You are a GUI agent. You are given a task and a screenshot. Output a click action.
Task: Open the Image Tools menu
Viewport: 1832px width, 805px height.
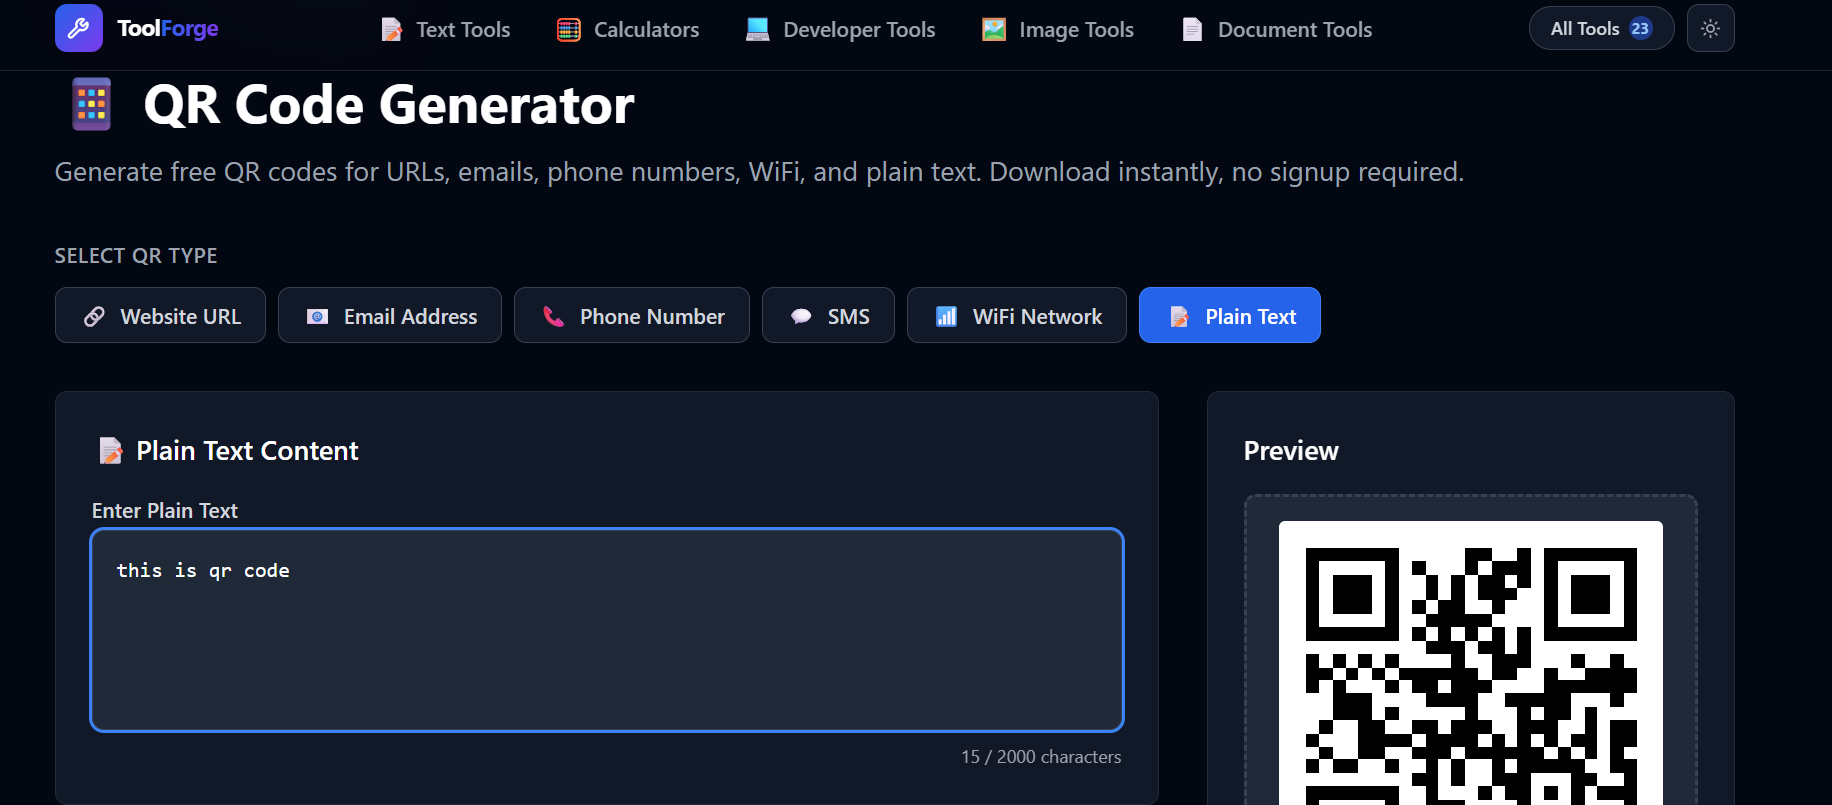(x=1058, y=30)
